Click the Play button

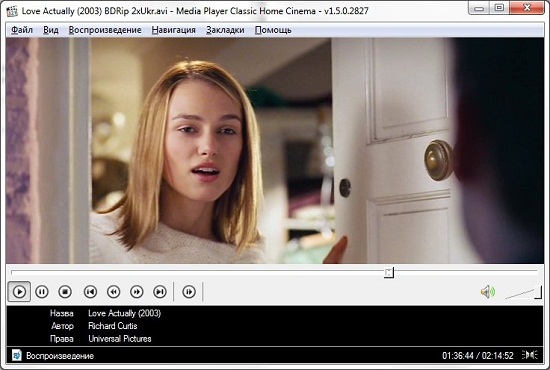(19, 291)
